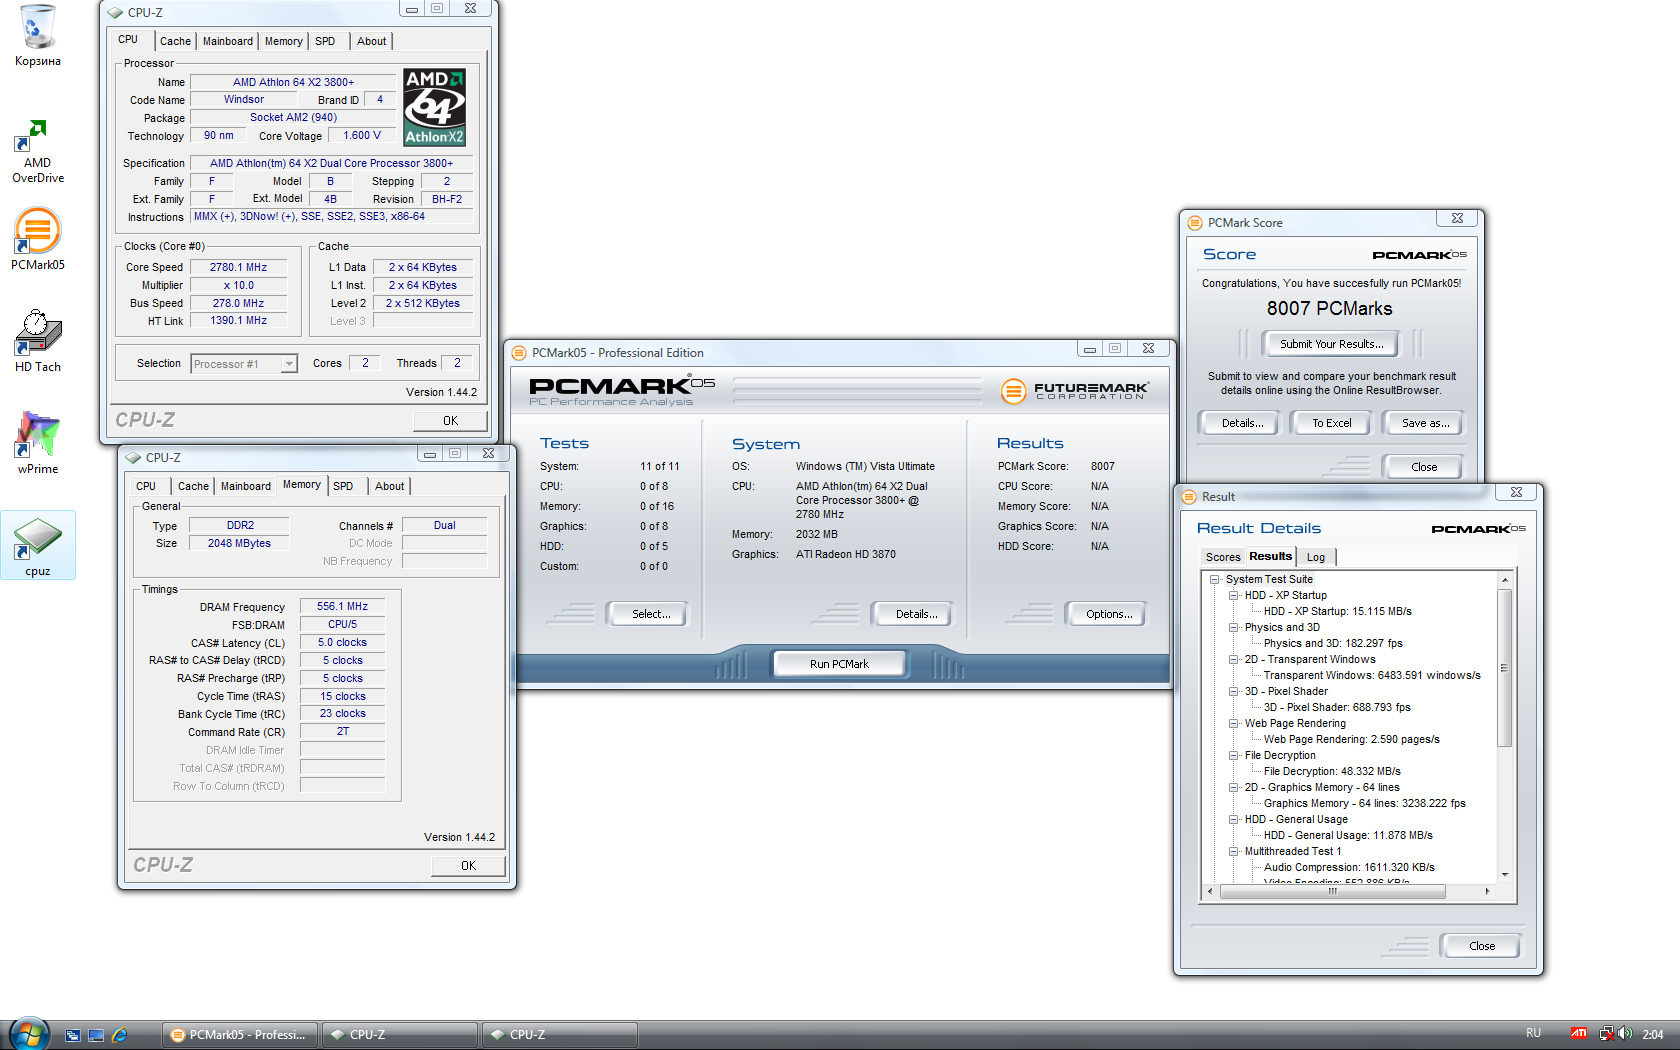Select Graphics Memory - 64 lines: 3238.222 fps row
This screenshot has height=1050, width=1680.
[x=1364, y=804]
